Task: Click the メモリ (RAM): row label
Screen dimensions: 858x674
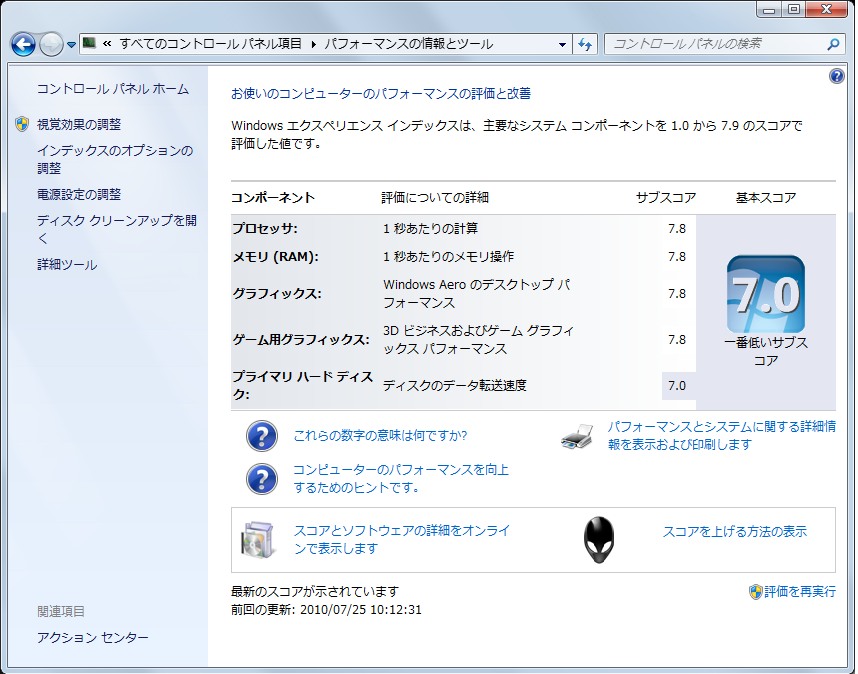Action: [x=276, y=257]
